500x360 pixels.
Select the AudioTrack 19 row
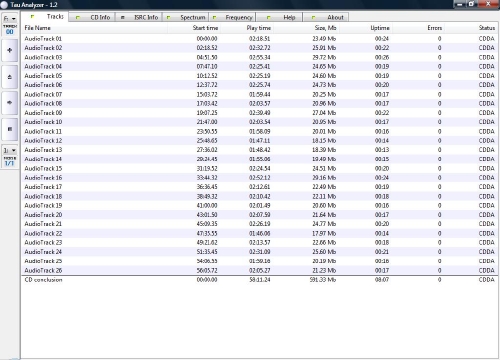[260, 205]
